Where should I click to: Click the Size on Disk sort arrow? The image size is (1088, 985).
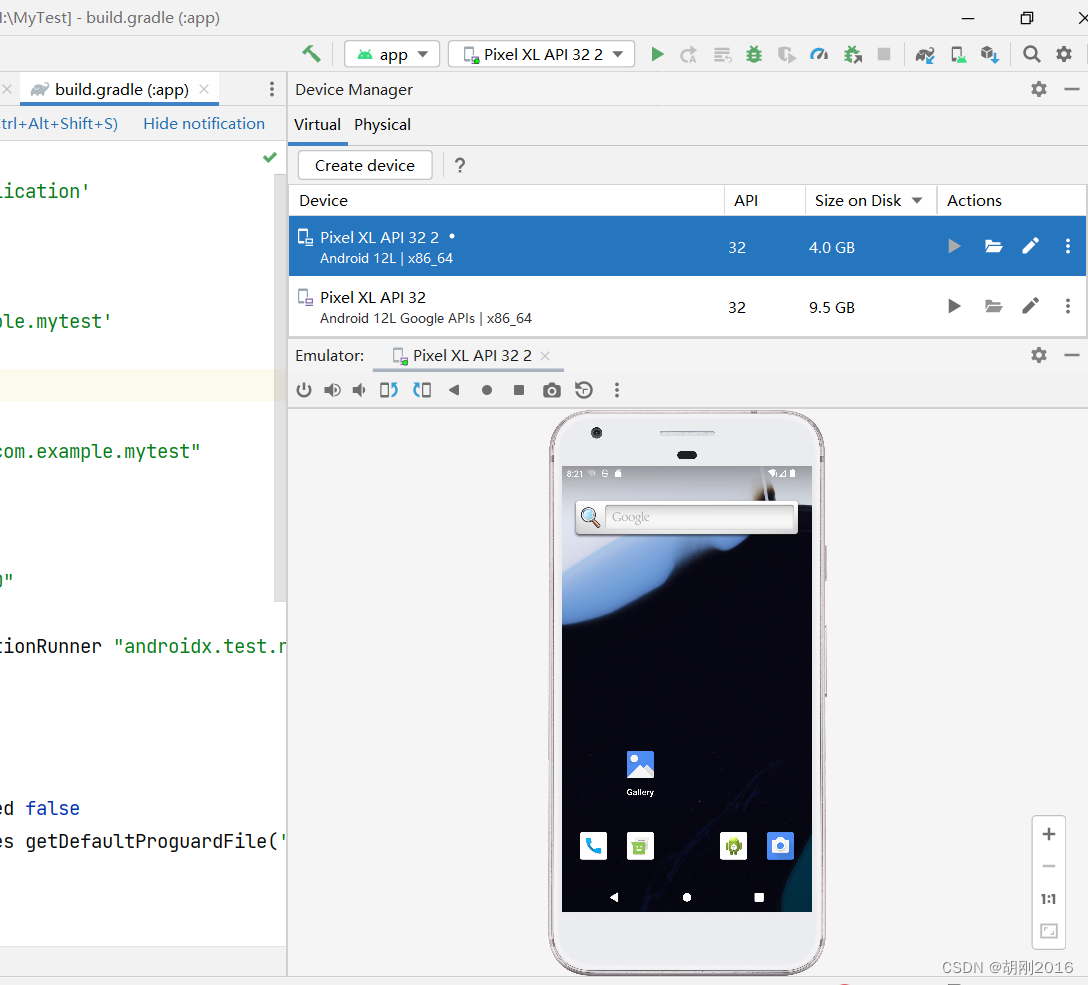coord(917,200)
